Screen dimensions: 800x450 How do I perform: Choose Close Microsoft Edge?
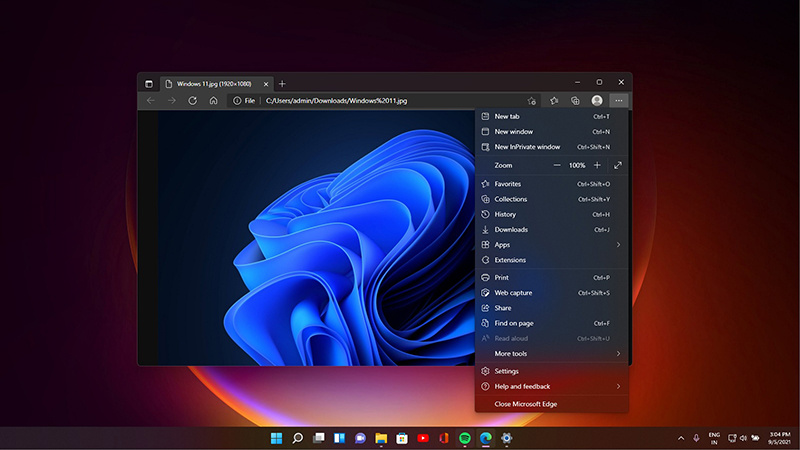pyautogui.click(x=552, y=404)
